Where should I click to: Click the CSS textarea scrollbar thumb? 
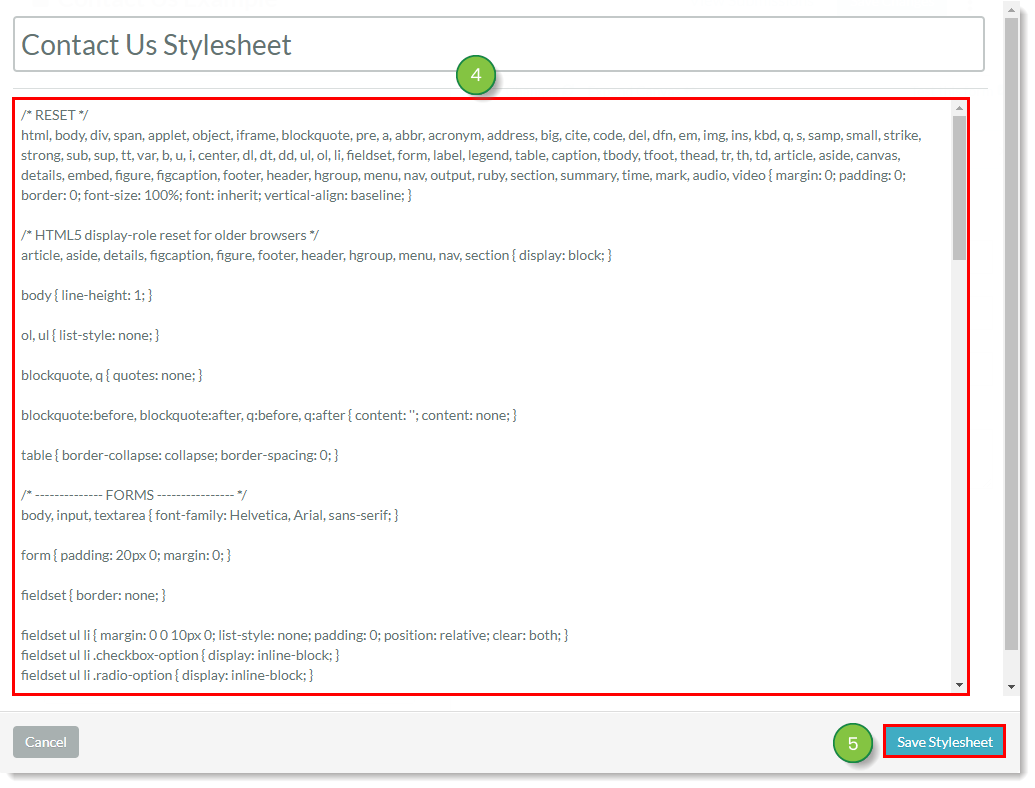(x=959, y=188)
